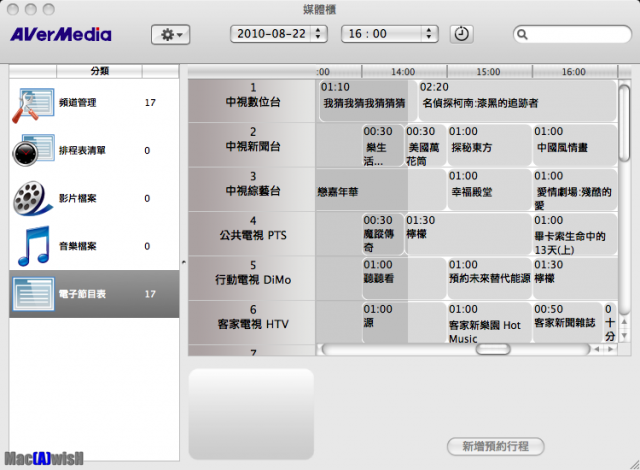Click the clock current-time button
The image size is (640, 470).
[x=462, y=34]
